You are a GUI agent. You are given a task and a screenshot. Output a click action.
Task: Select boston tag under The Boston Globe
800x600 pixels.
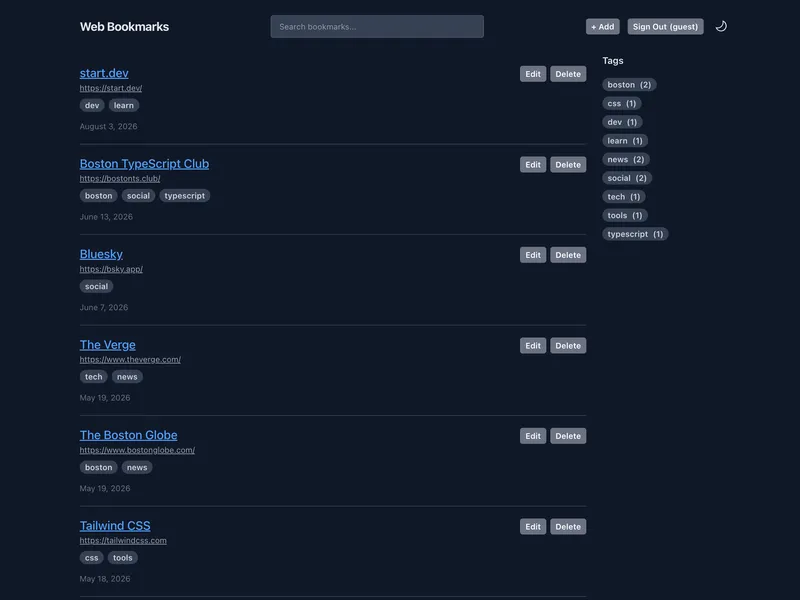(98, 467)
